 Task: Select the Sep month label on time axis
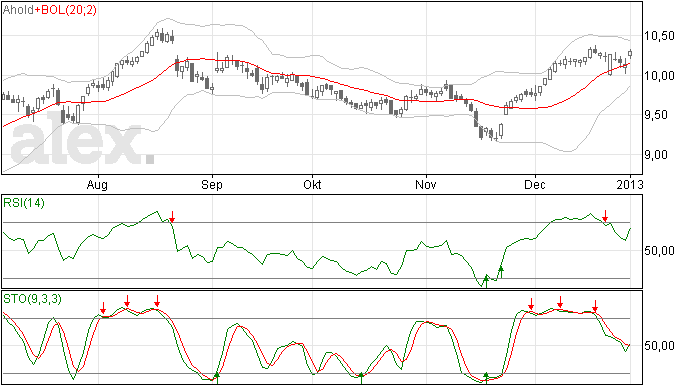pyautogui.click(x=212, y=185)
